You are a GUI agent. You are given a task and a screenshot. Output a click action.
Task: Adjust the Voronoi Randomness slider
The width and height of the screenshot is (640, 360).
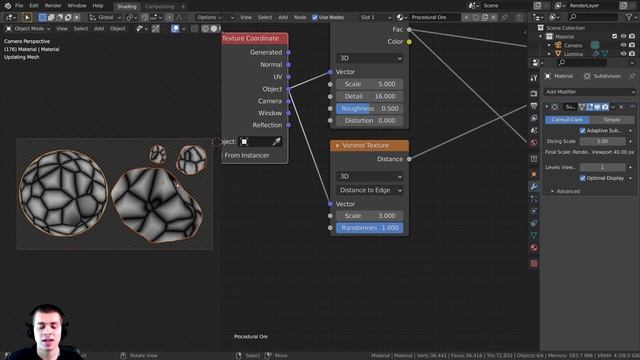coord(369,228)
